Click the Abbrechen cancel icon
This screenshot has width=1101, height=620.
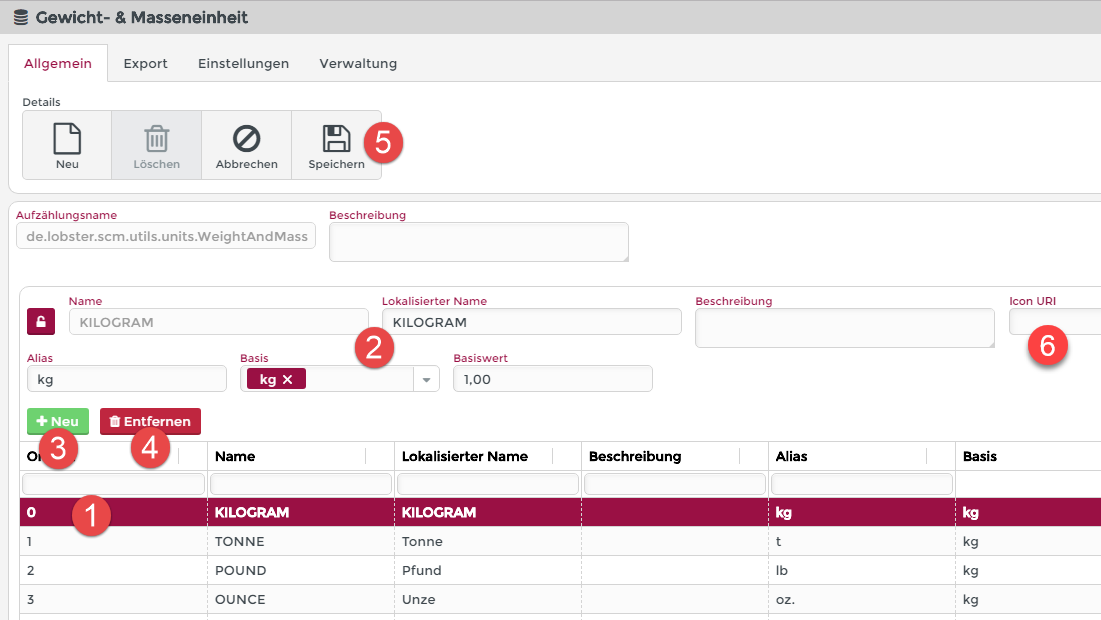[x=246, y=138]
